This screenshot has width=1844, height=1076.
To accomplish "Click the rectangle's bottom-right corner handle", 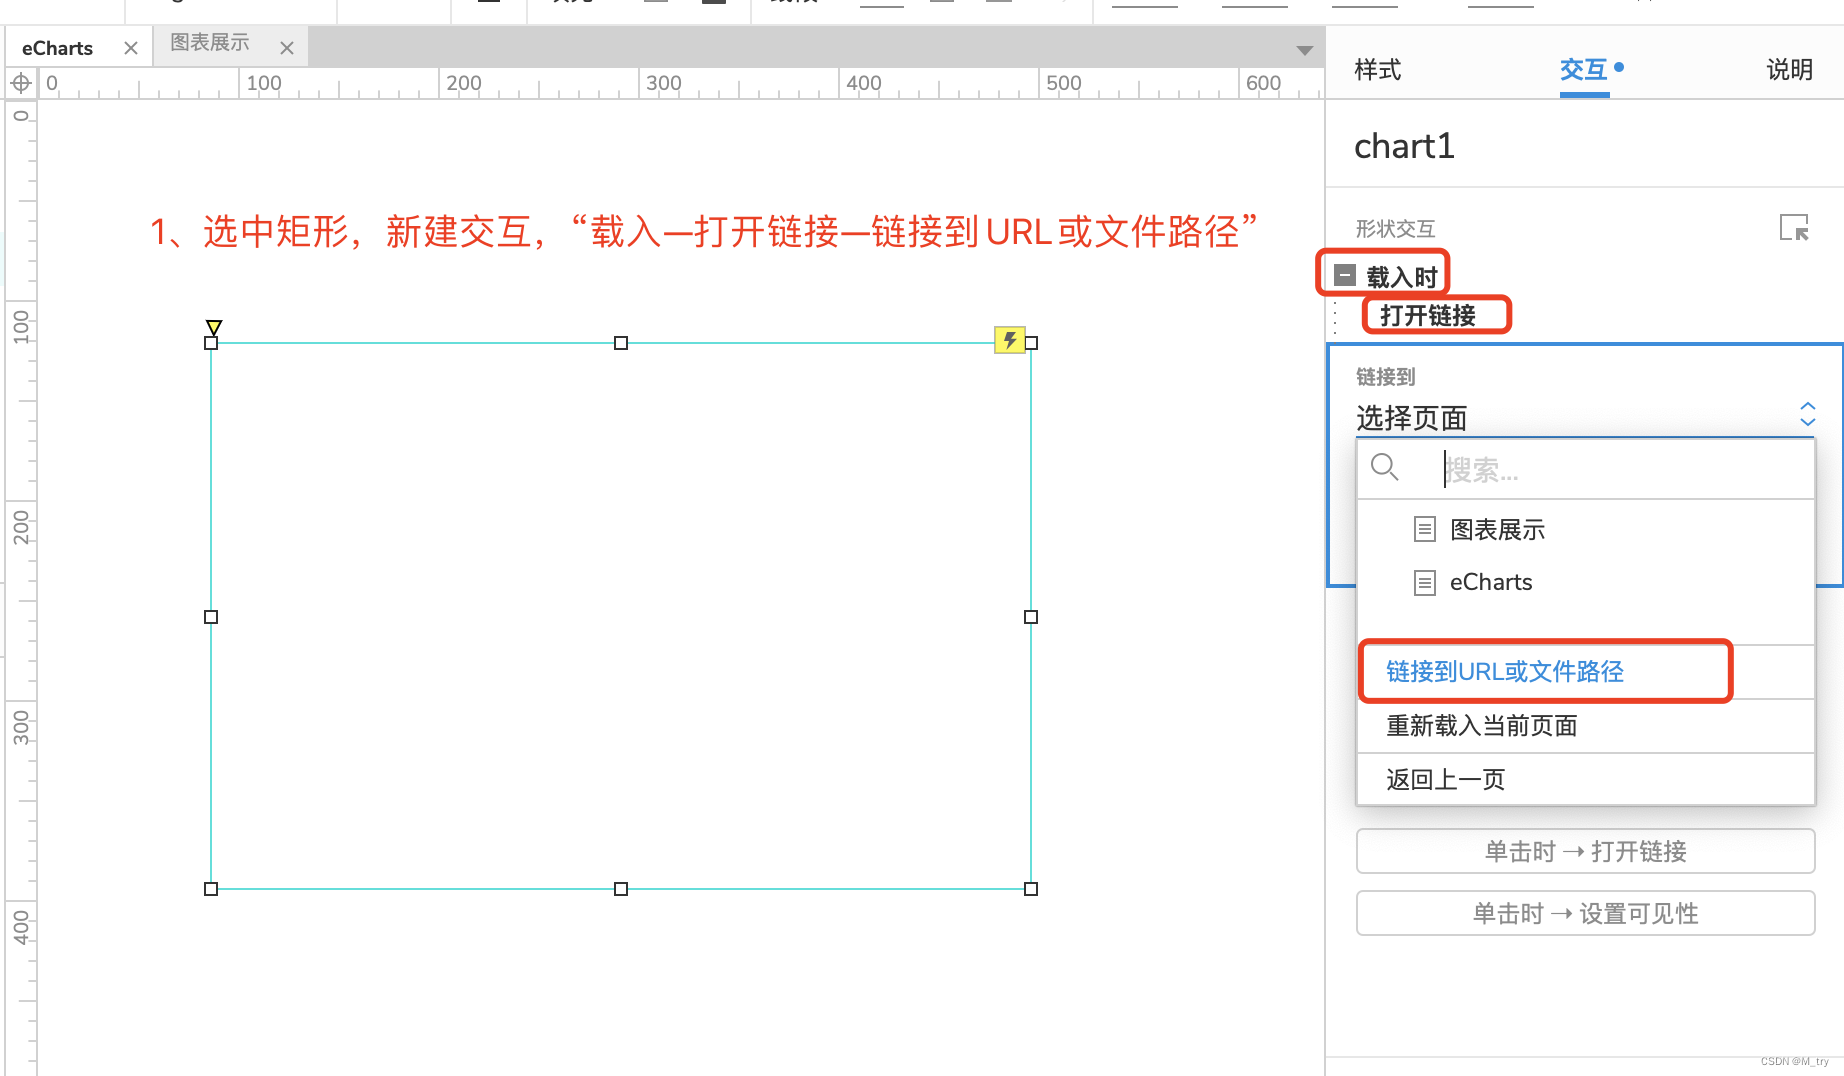I will pyautogui.click(x=1031, y=889).
